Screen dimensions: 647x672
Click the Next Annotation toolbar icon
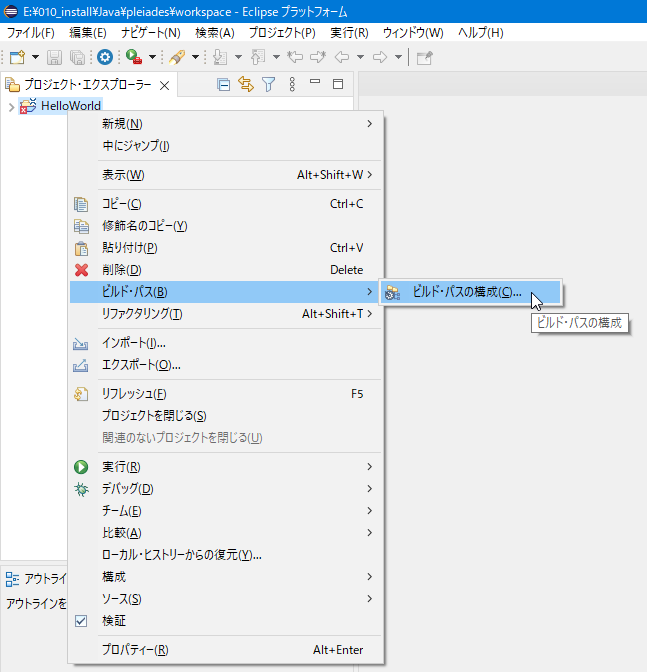(x=220, y=57)
